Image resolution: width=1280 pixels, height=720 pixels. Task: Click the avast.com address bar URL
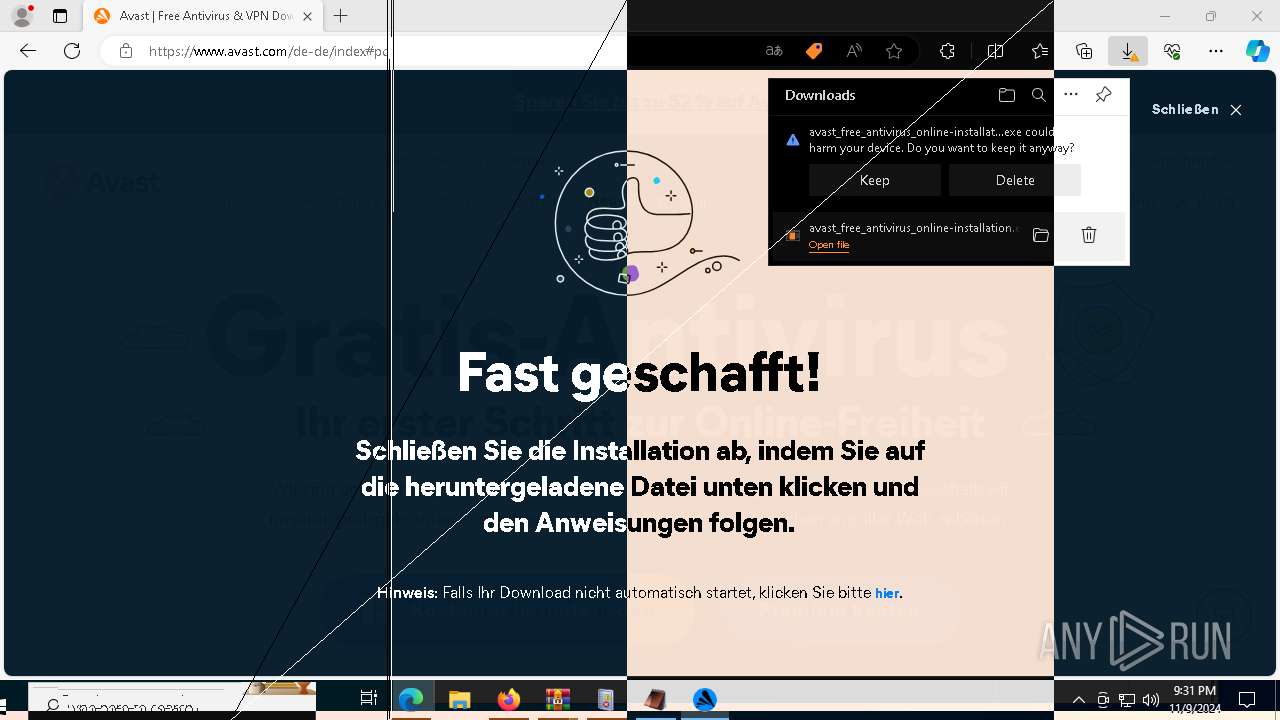268,51
